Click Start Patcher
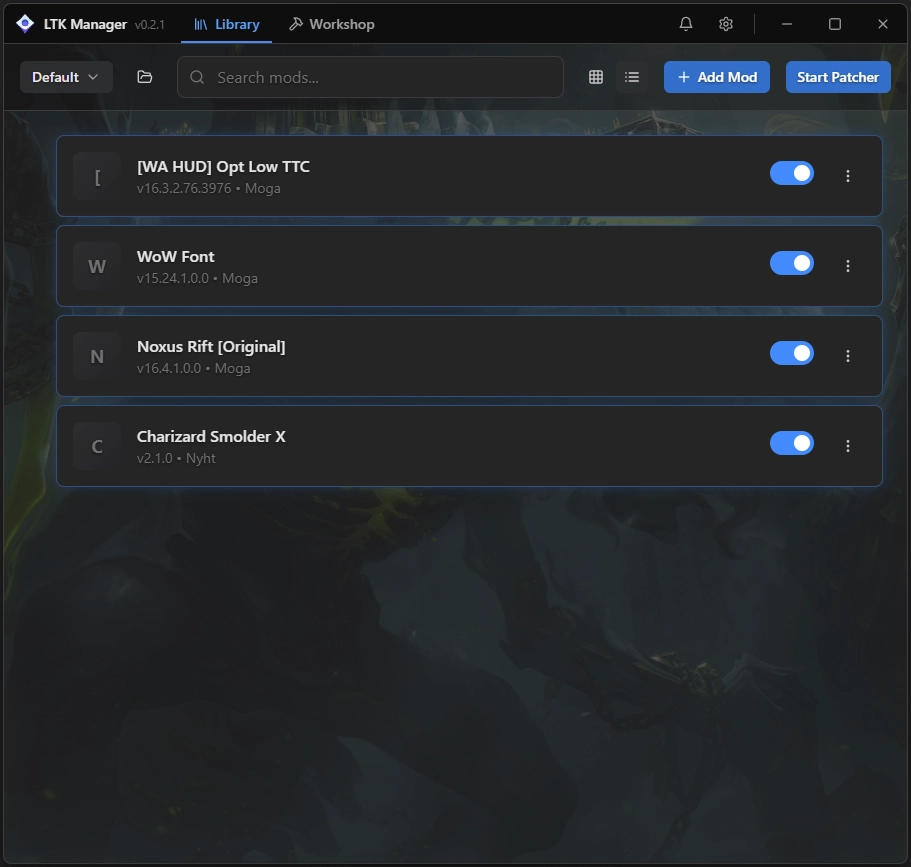Image resolution: width=911 pixels, height=867 pixels. coord(838,77)
